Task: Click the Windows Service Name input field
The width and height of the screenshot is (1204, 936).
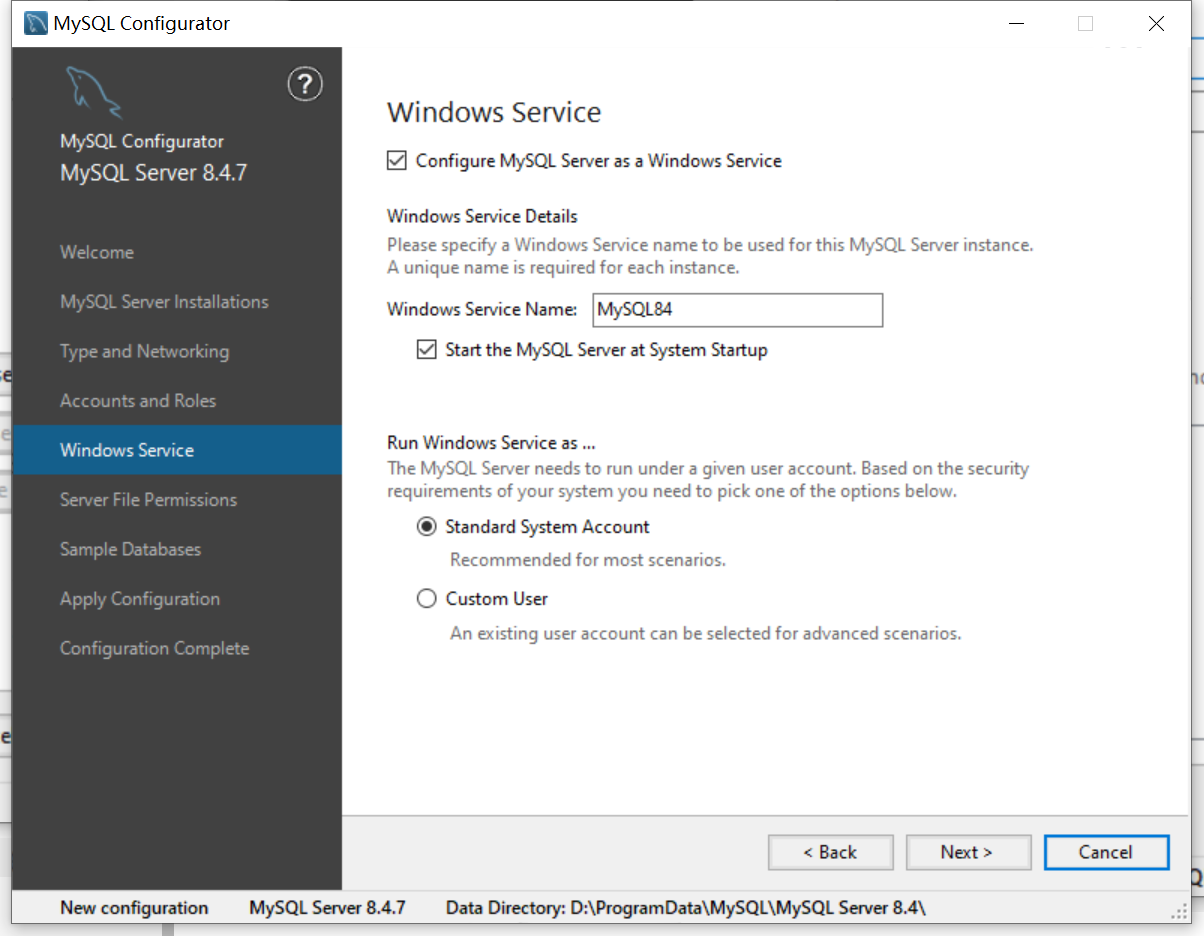Action: [x=738, y=310]
